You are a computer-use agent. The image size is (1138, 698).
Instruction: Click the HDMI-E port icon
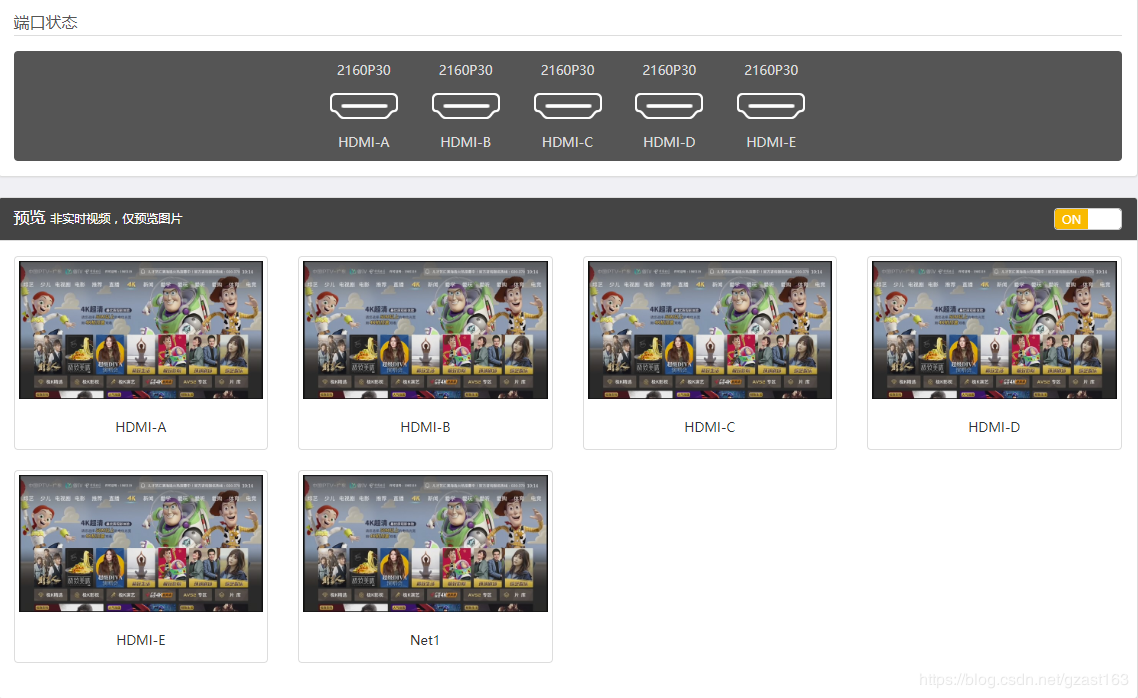[771, 106]
